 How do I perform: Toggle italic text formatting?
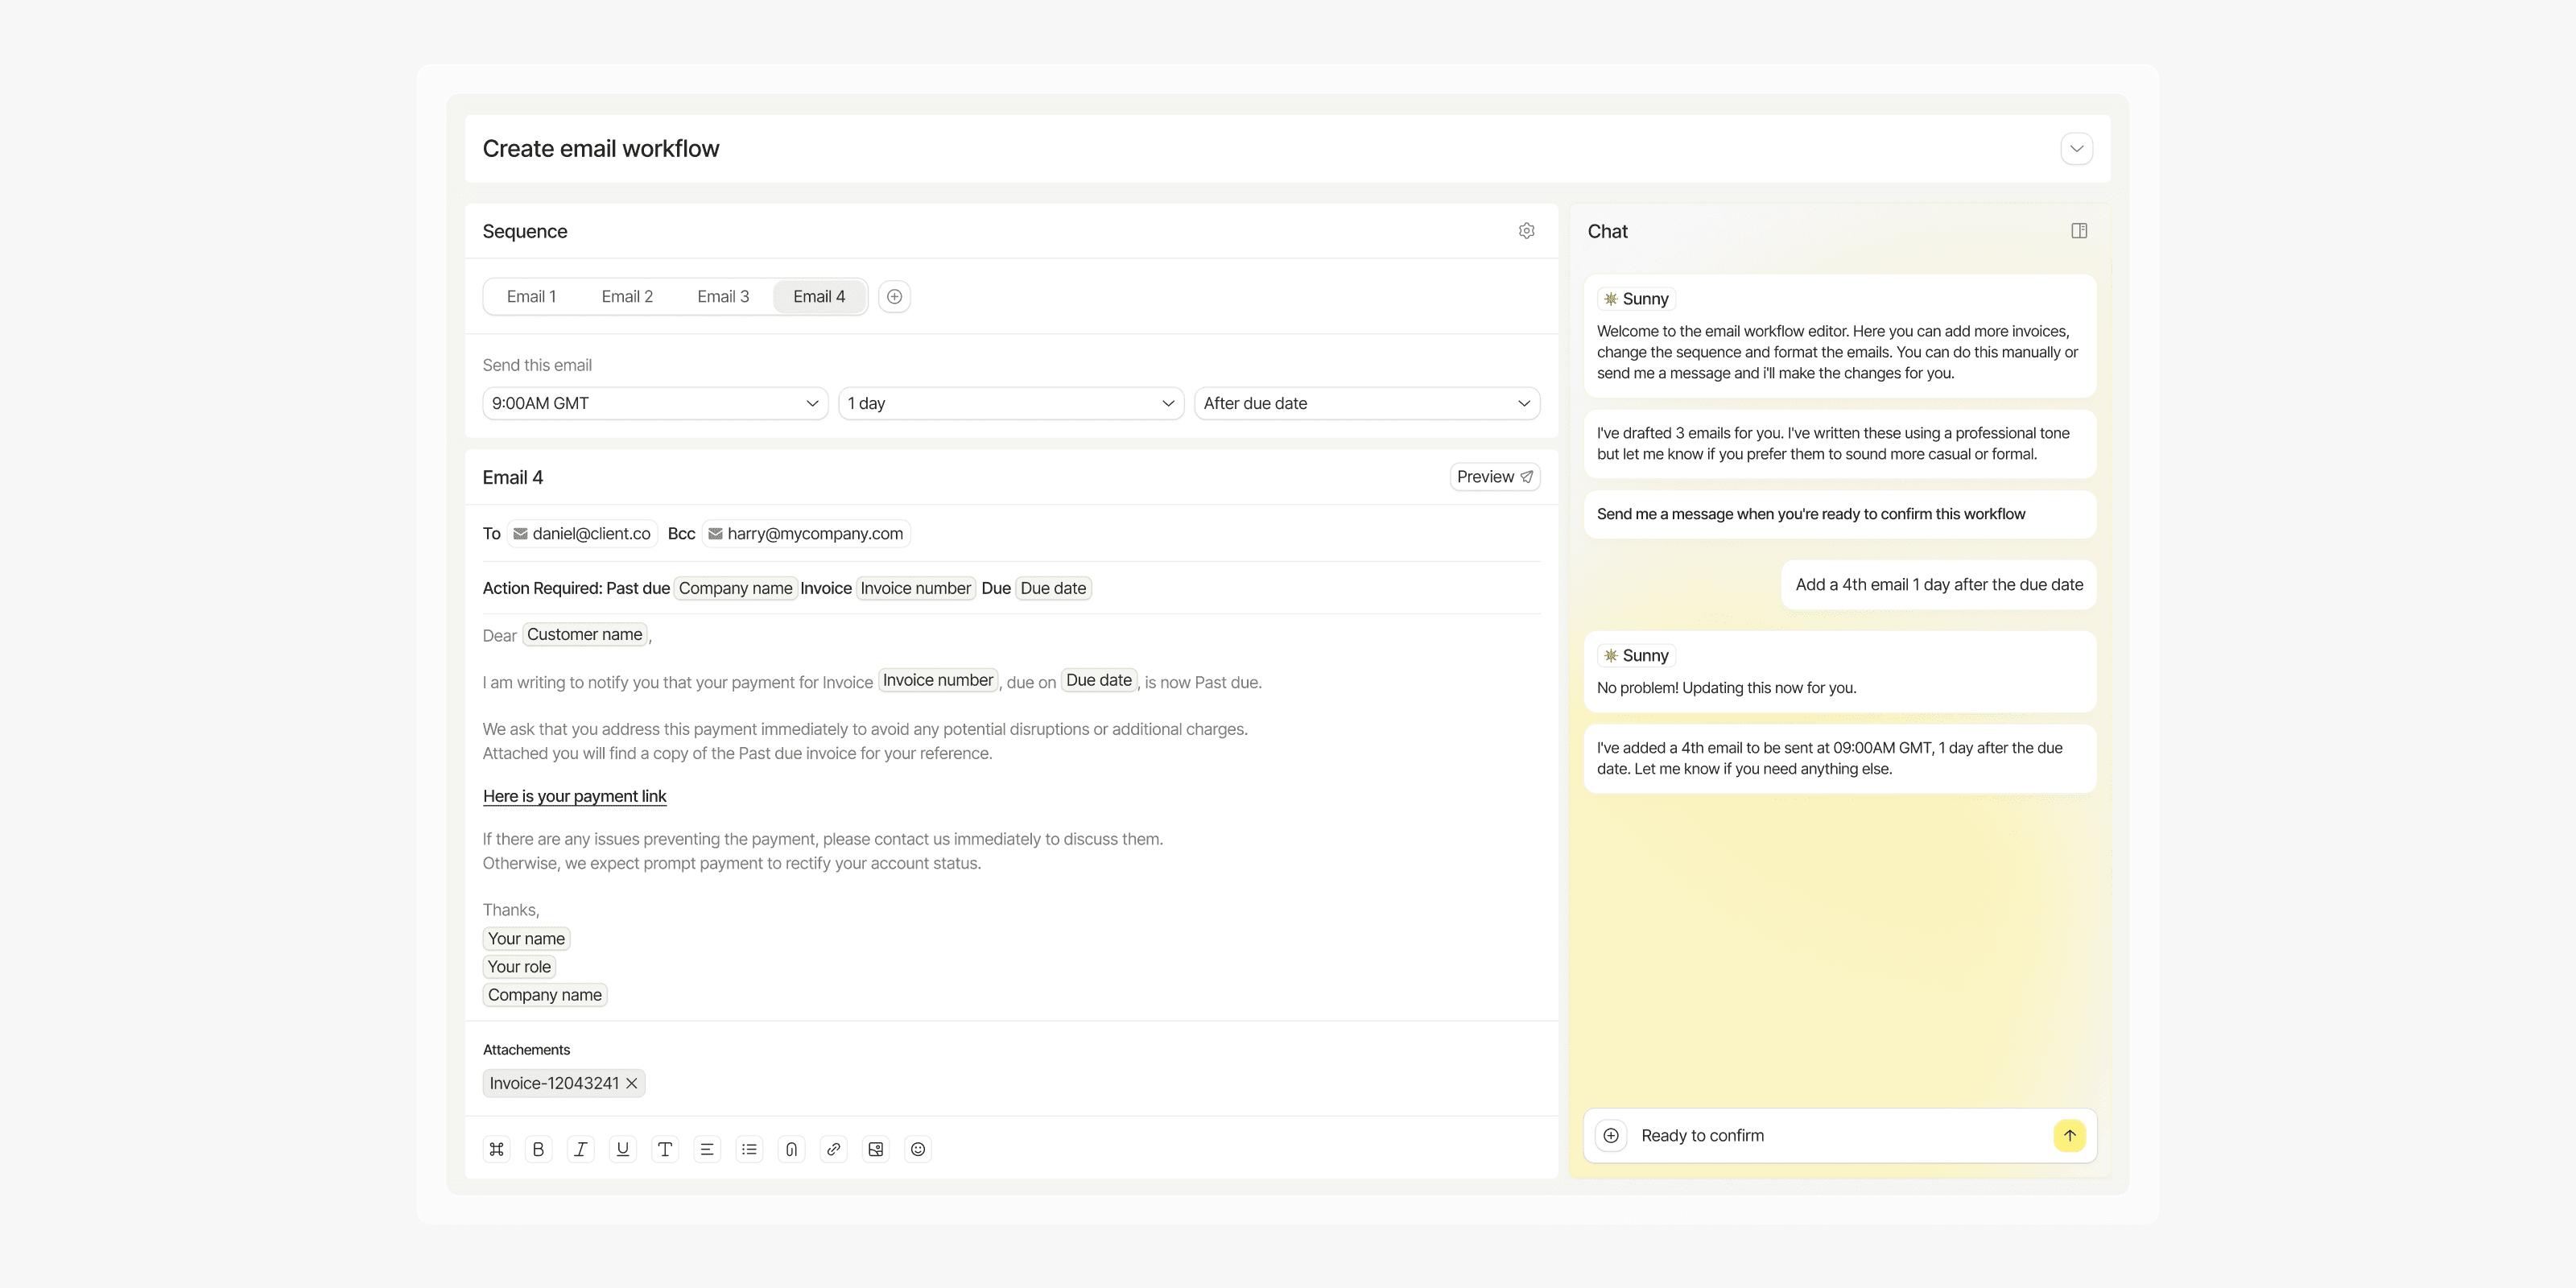[x=580, y=1149]
